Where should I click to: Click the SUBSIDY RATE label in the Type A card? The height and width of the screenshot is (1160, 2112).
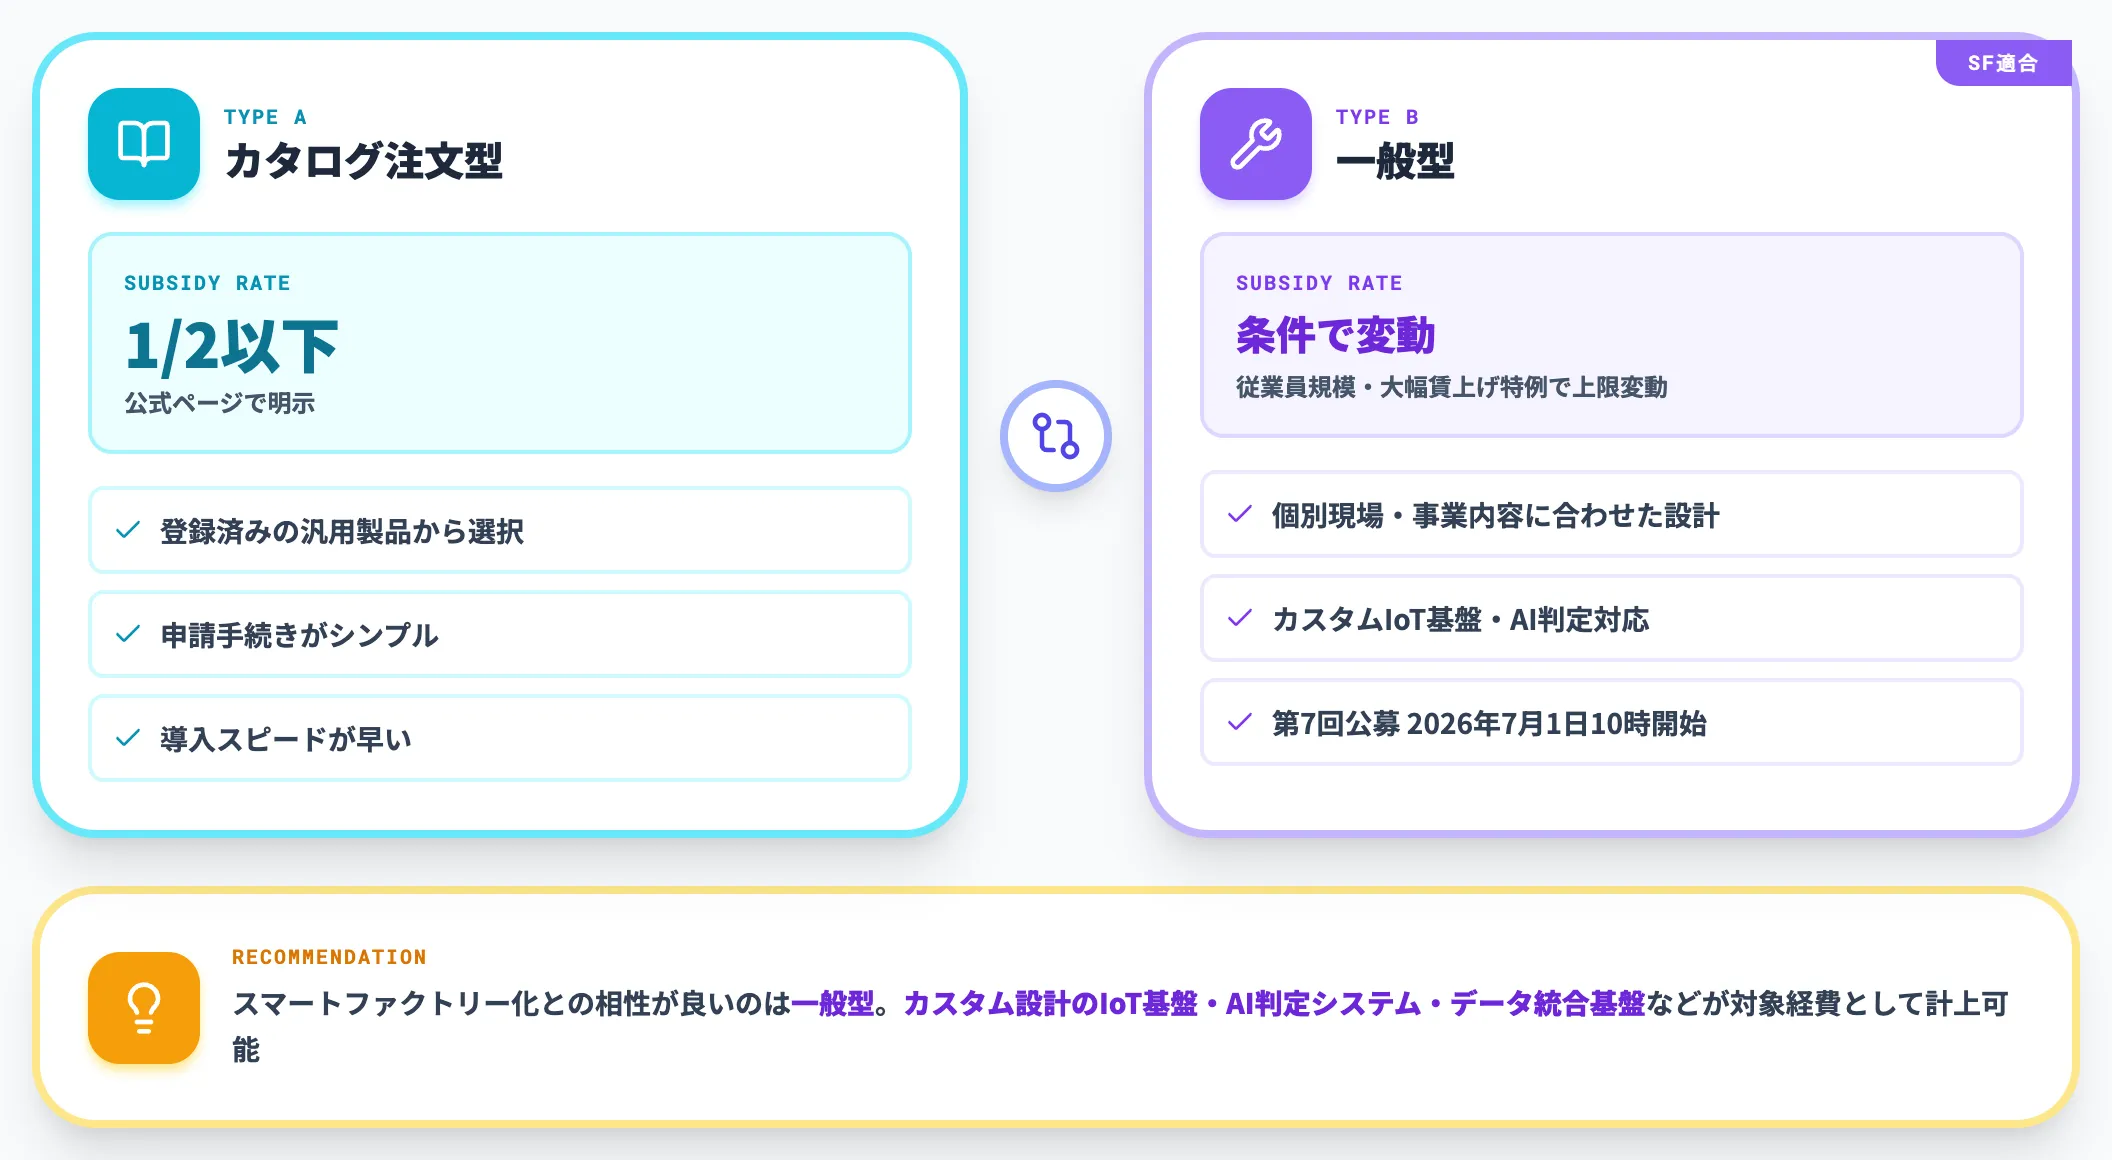(207, 283)
